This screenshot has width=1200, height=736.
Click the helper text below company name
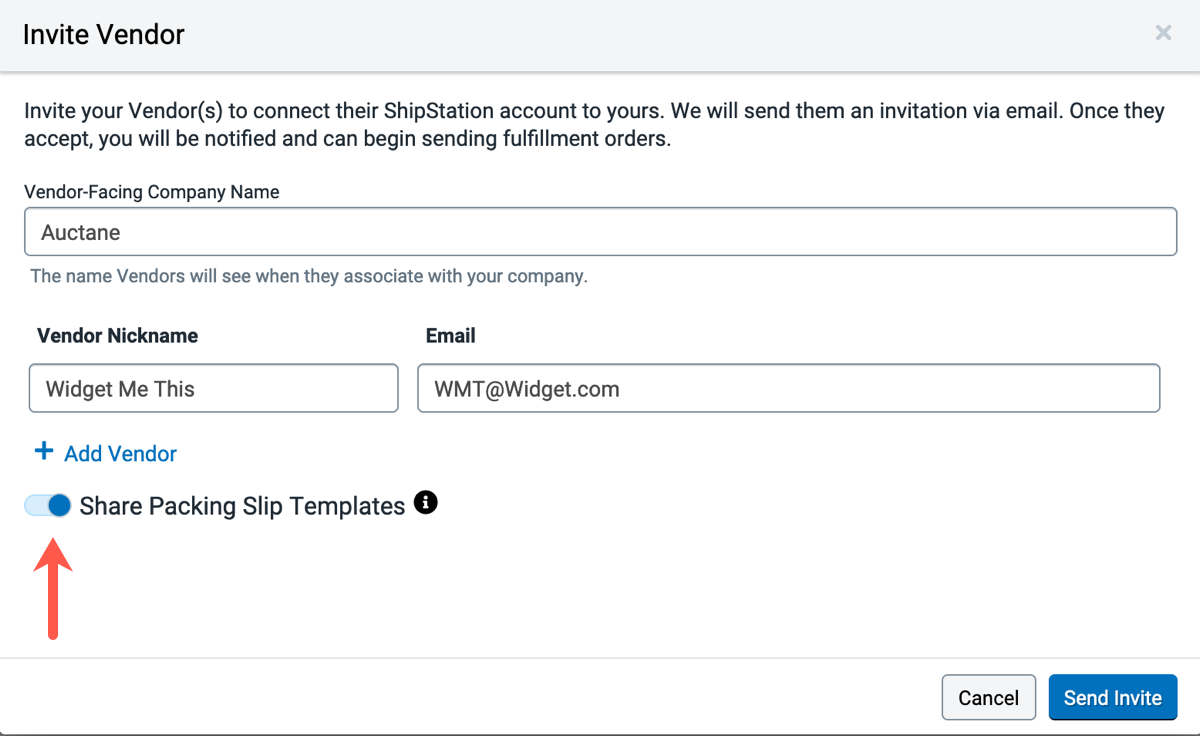coord(308,276)
